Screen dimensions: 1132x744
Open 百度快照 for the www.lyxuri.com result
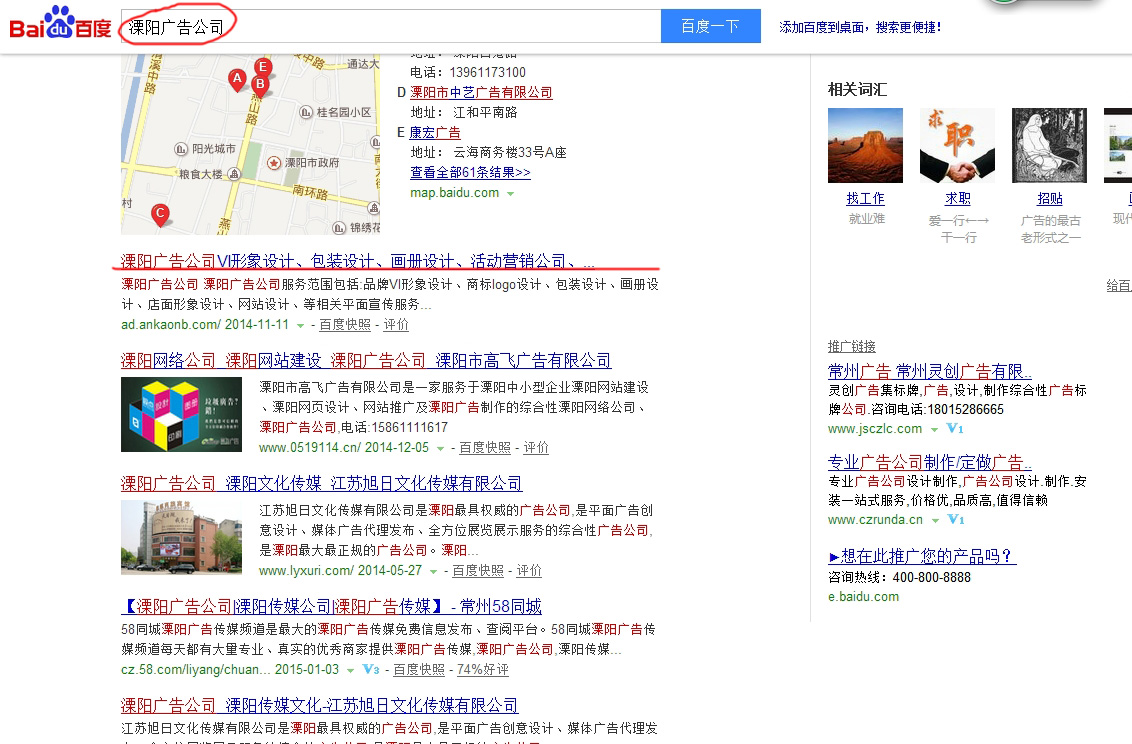[478, 570]
